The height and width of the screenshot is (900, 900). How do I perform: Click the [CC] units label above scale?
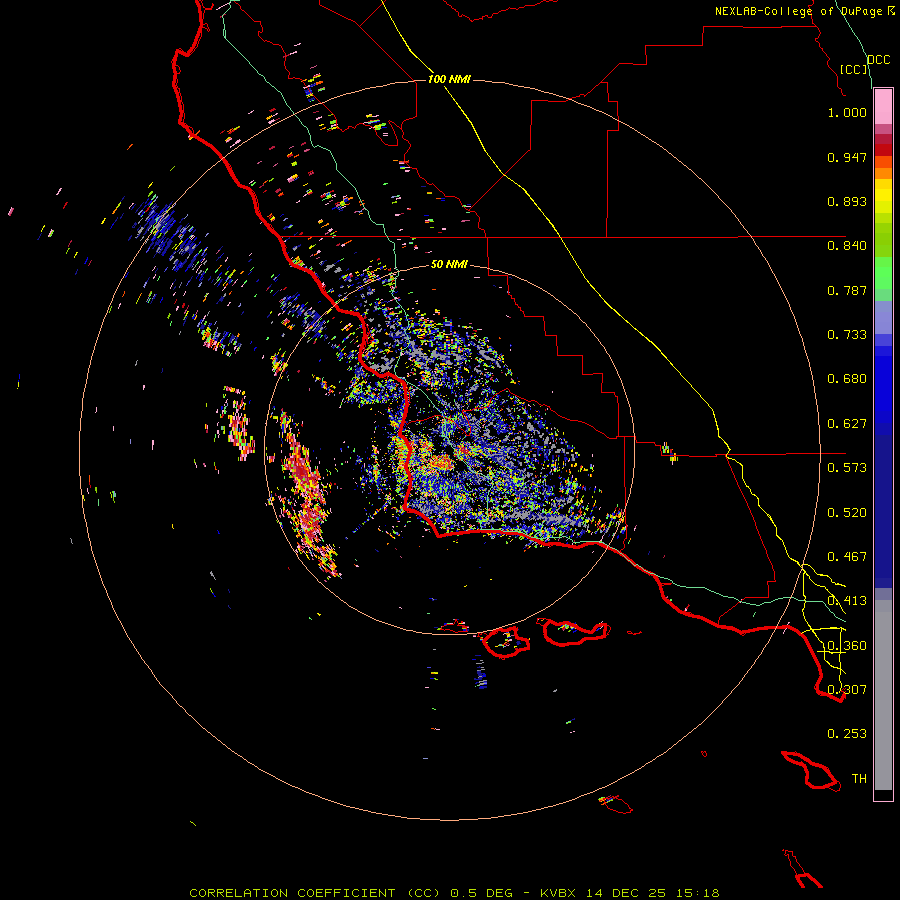tap(854, 69)
